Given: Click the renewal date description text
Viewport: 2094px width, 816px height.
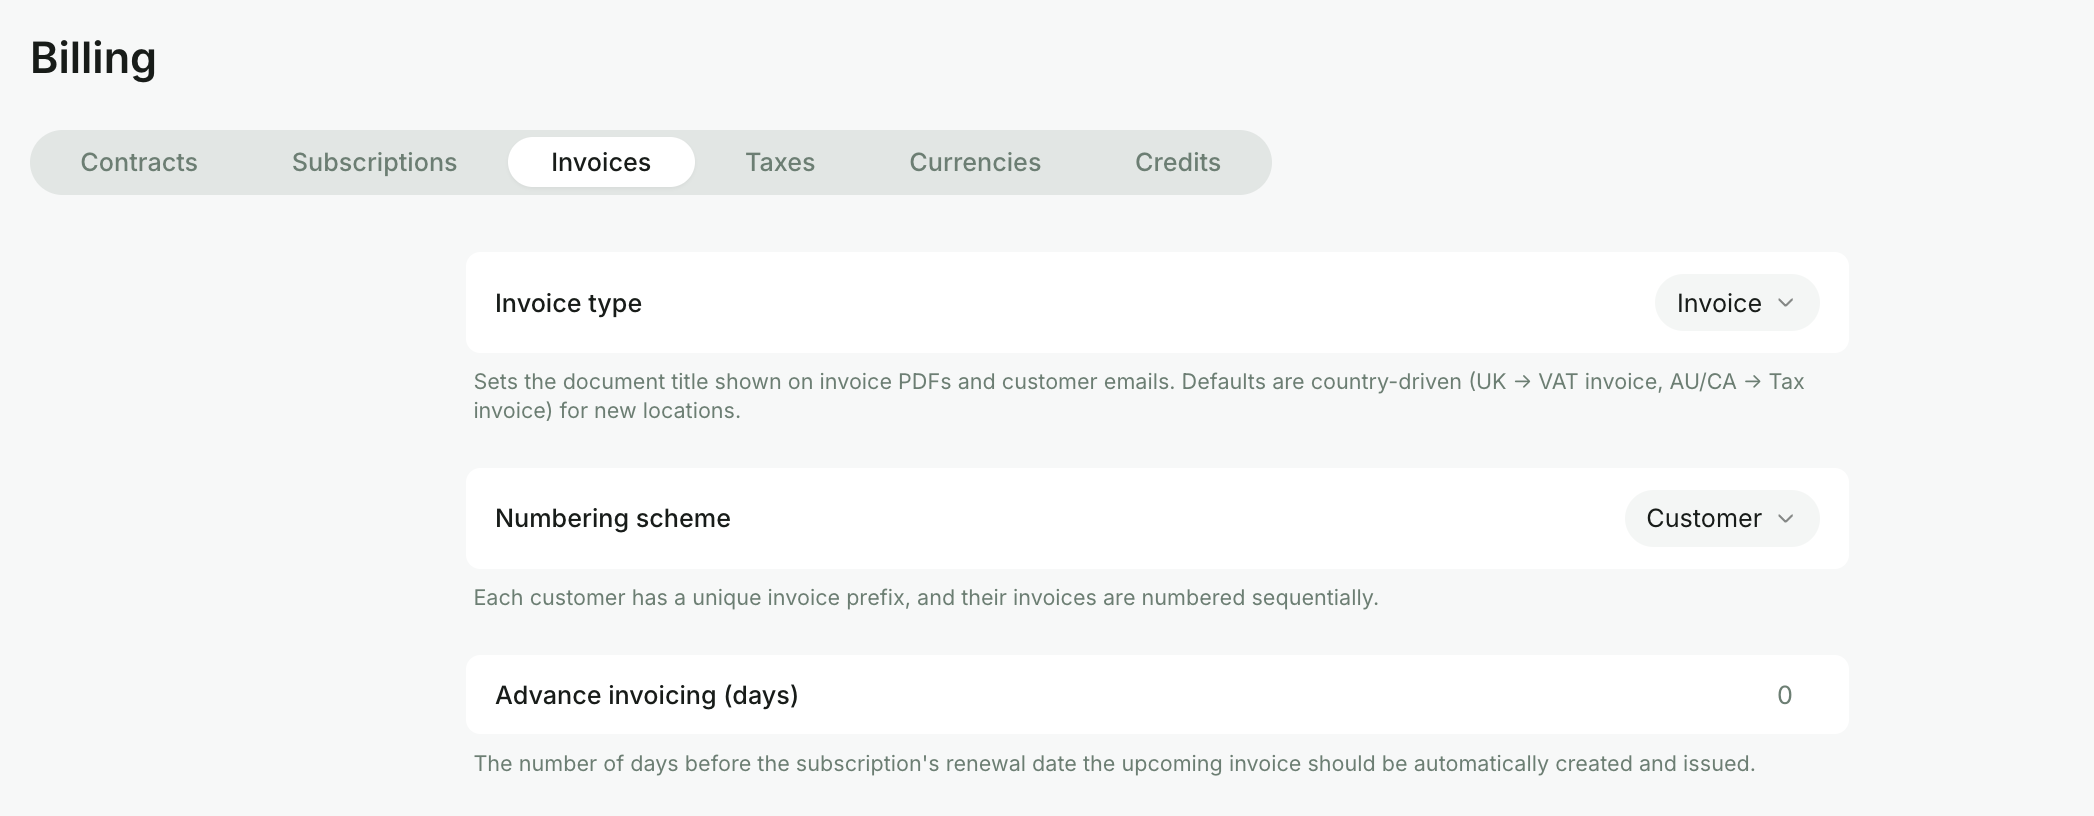Looking at the screenshot, I should [x=1114, y=763].
